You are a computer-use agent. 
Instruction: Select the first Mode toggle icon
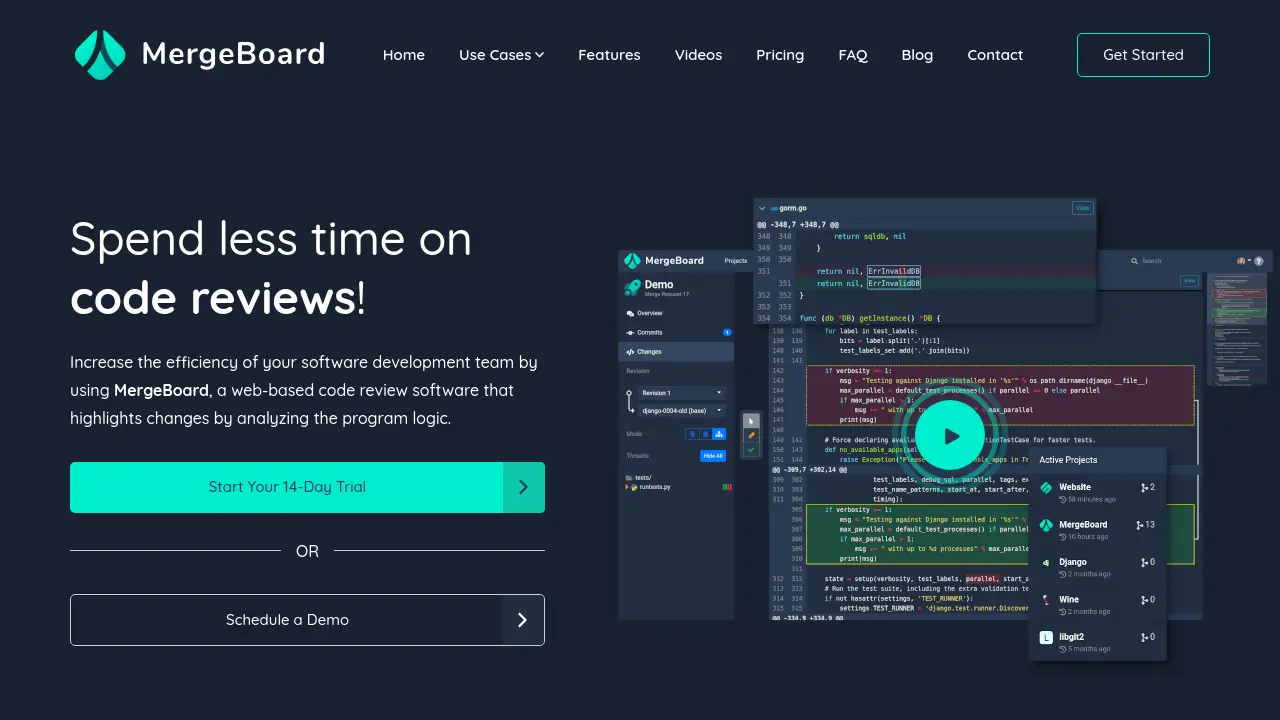(691, 434)
